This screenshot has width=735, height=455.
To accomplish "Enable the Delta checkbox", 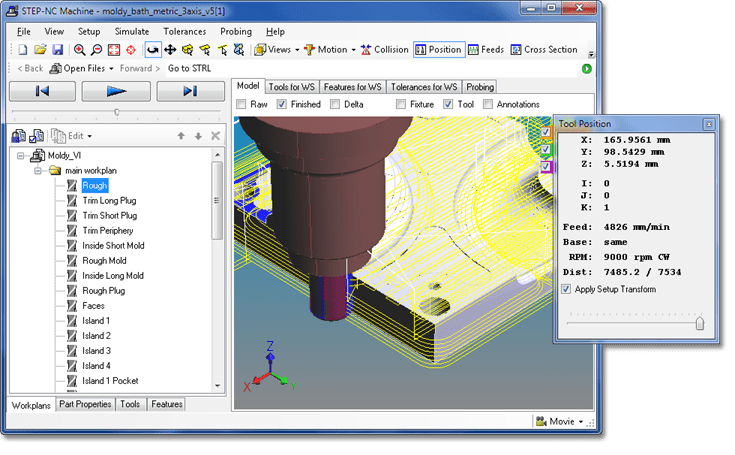I will click(335, 104).
